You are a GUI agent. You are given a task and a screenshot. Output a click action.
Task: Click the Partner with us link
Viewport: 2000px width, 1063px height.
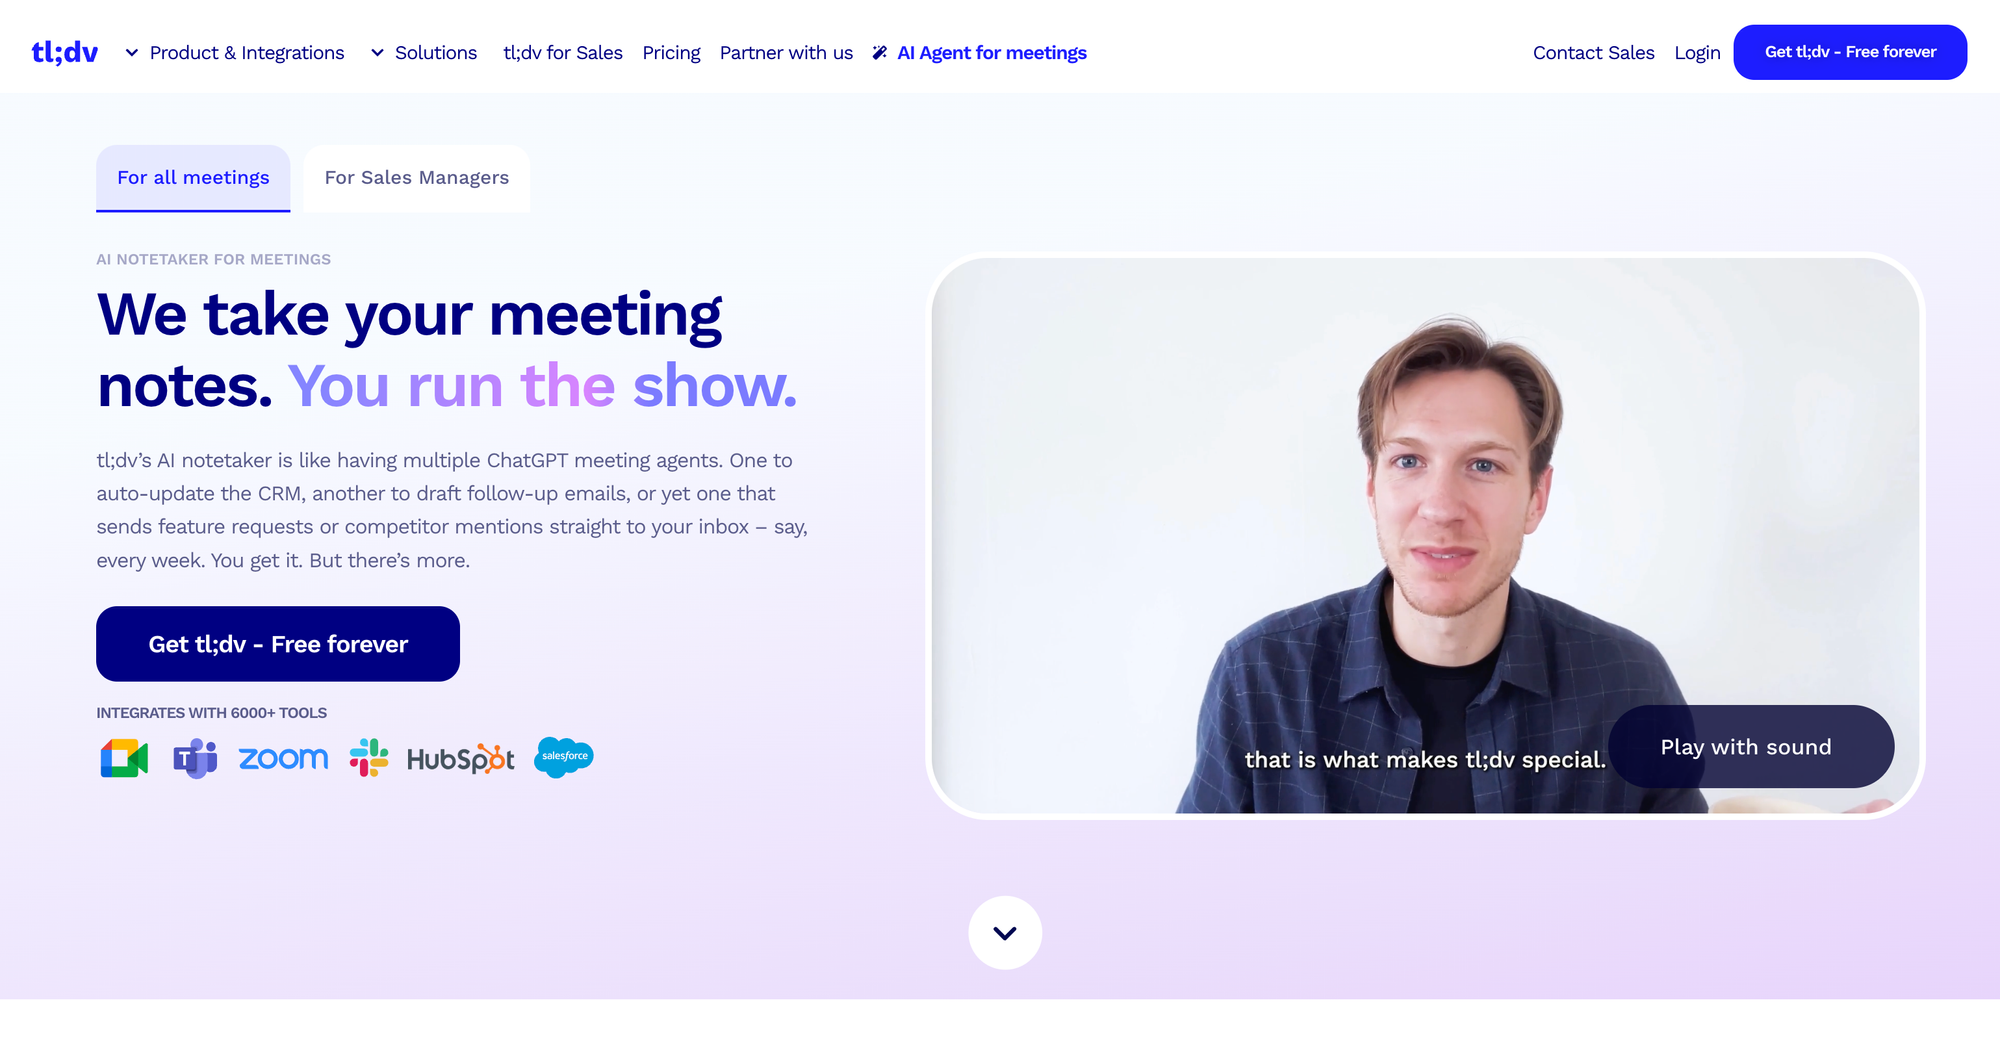tap(786, 52)
